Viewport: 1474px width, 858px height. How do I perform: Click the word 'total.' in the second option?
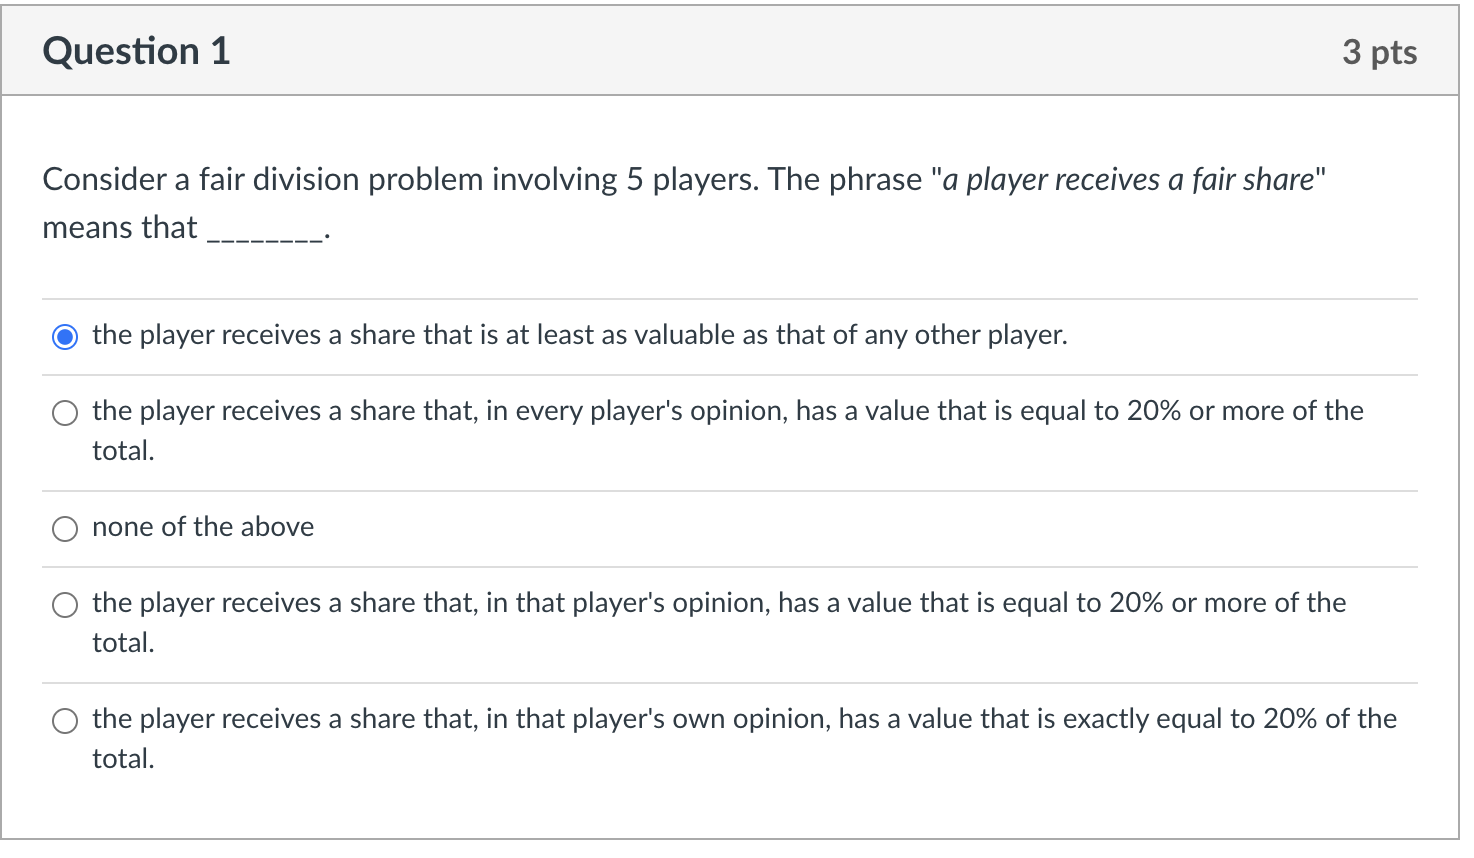point(122,451)
